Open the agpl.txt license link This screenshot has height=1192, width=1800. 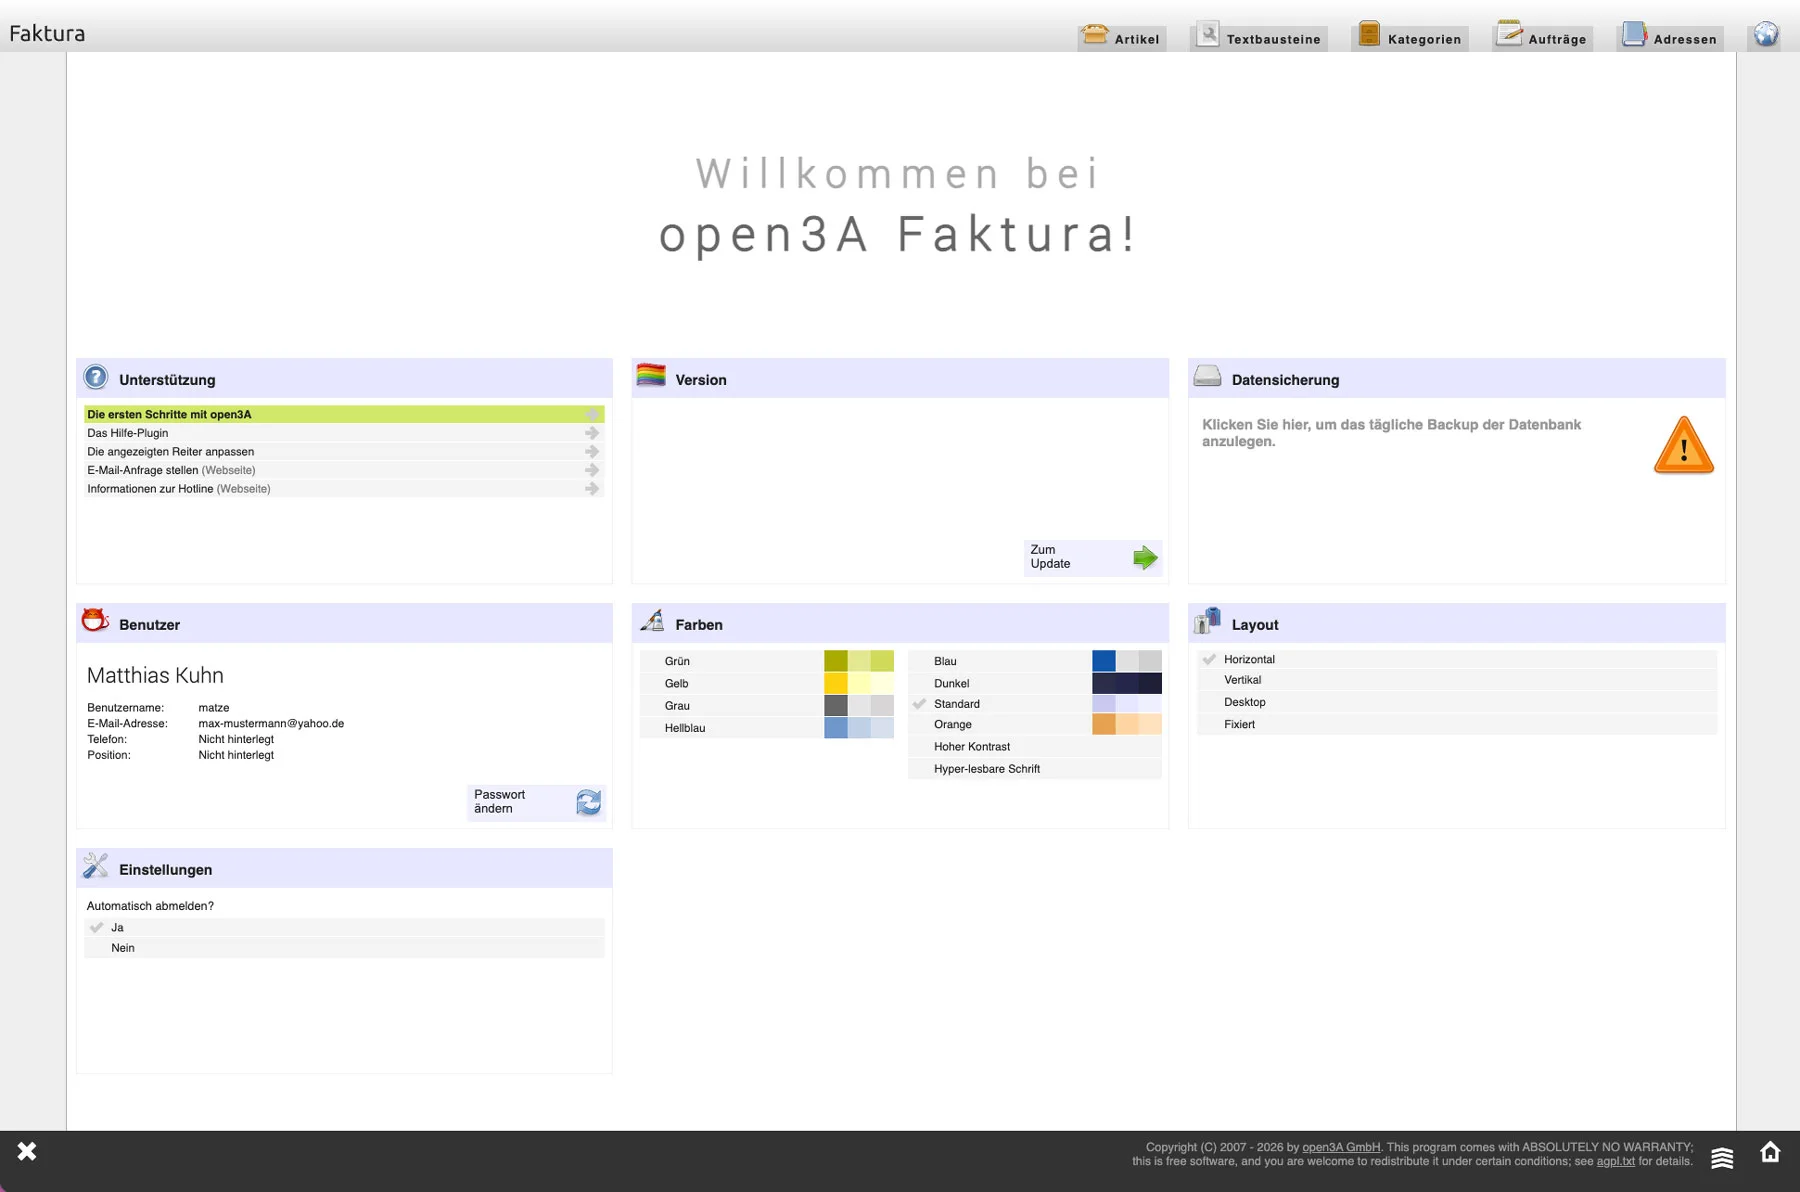pos(1615,1161)
